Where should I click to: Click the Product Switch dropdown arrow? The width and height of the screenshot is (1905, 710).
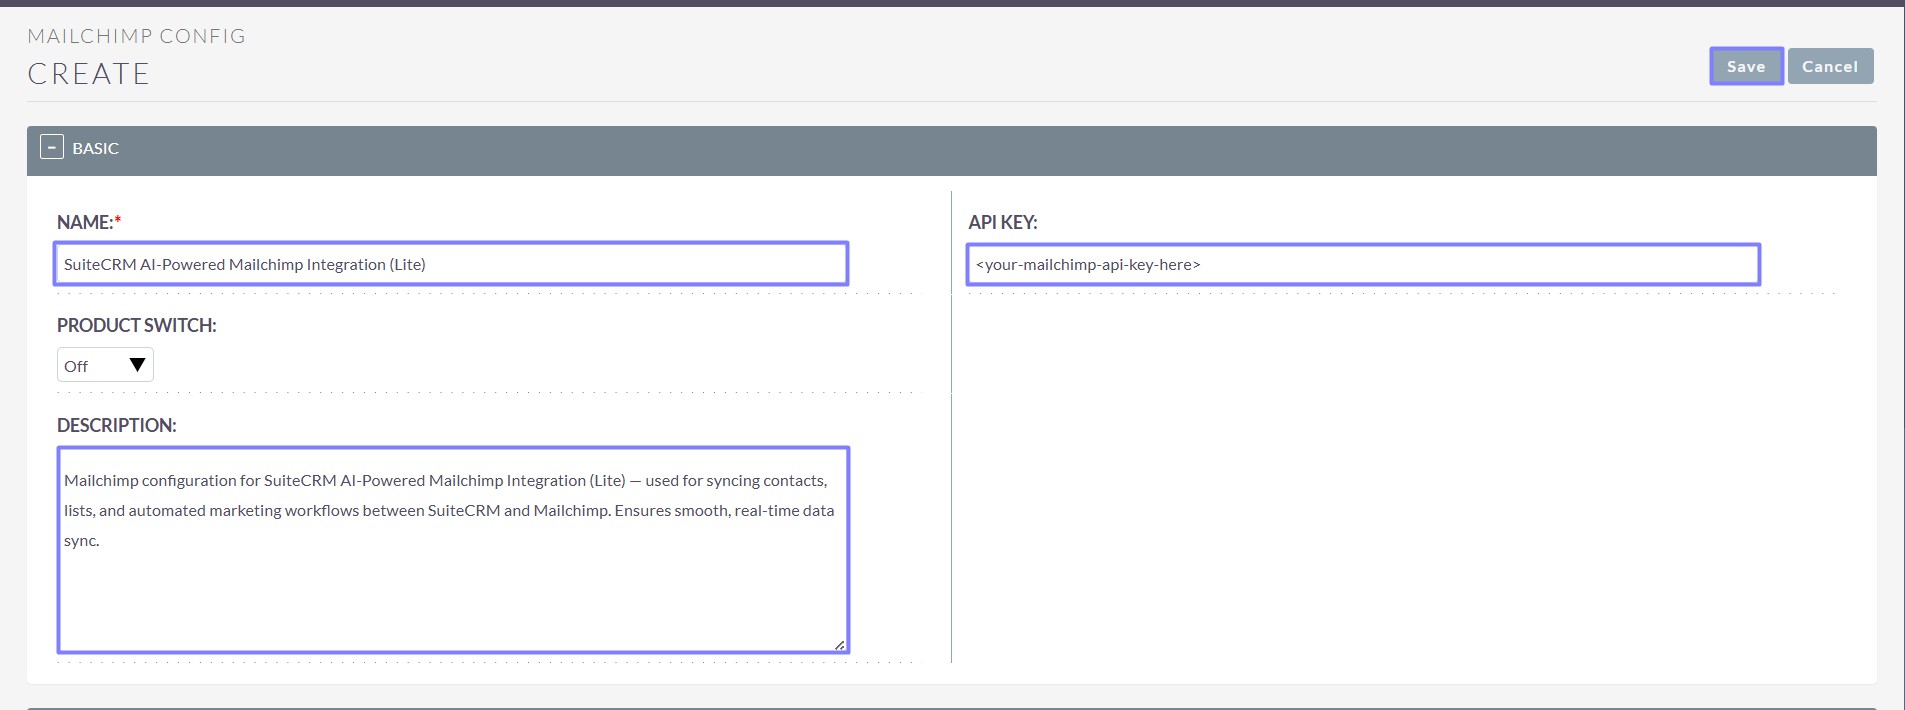coord(138,365)
